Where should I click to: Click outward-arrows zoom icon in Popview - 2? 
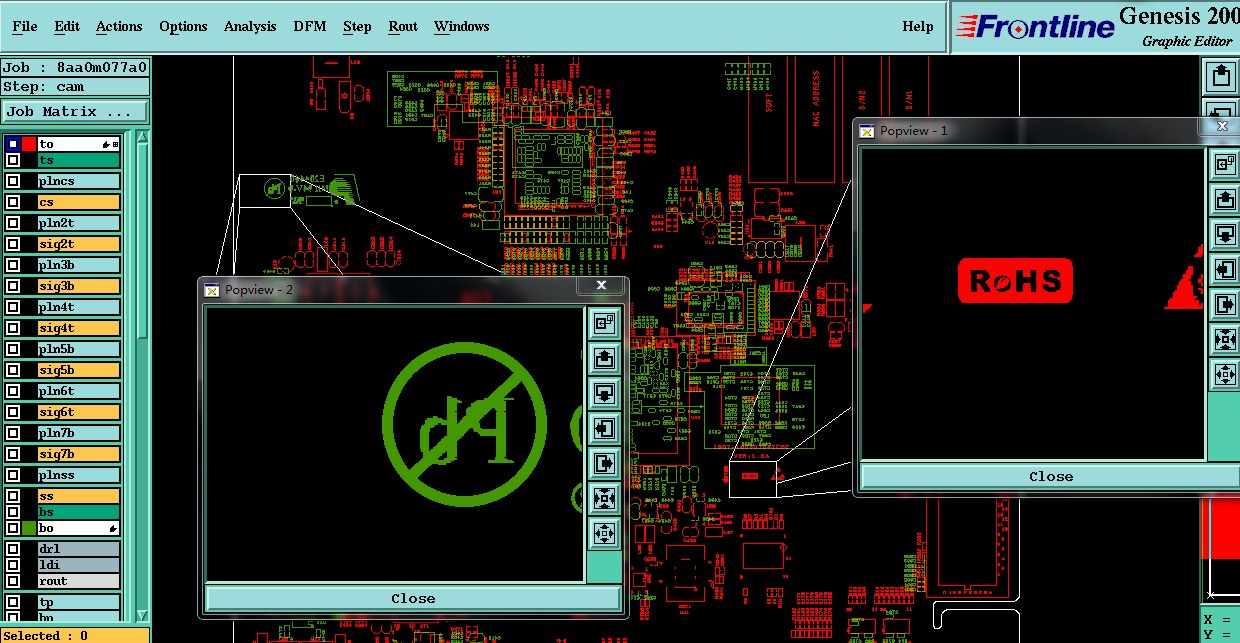click(604, 533)
